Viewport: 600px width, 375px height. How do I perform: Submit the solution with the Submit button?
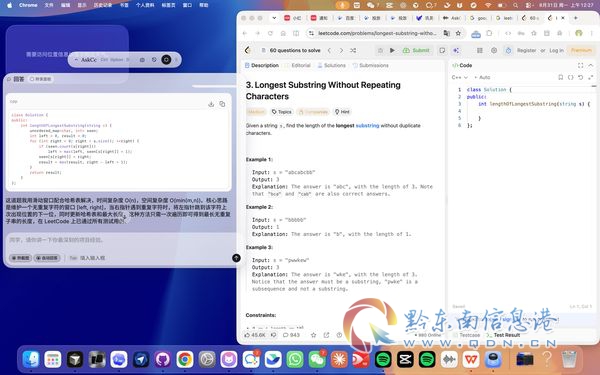point(416,51)
